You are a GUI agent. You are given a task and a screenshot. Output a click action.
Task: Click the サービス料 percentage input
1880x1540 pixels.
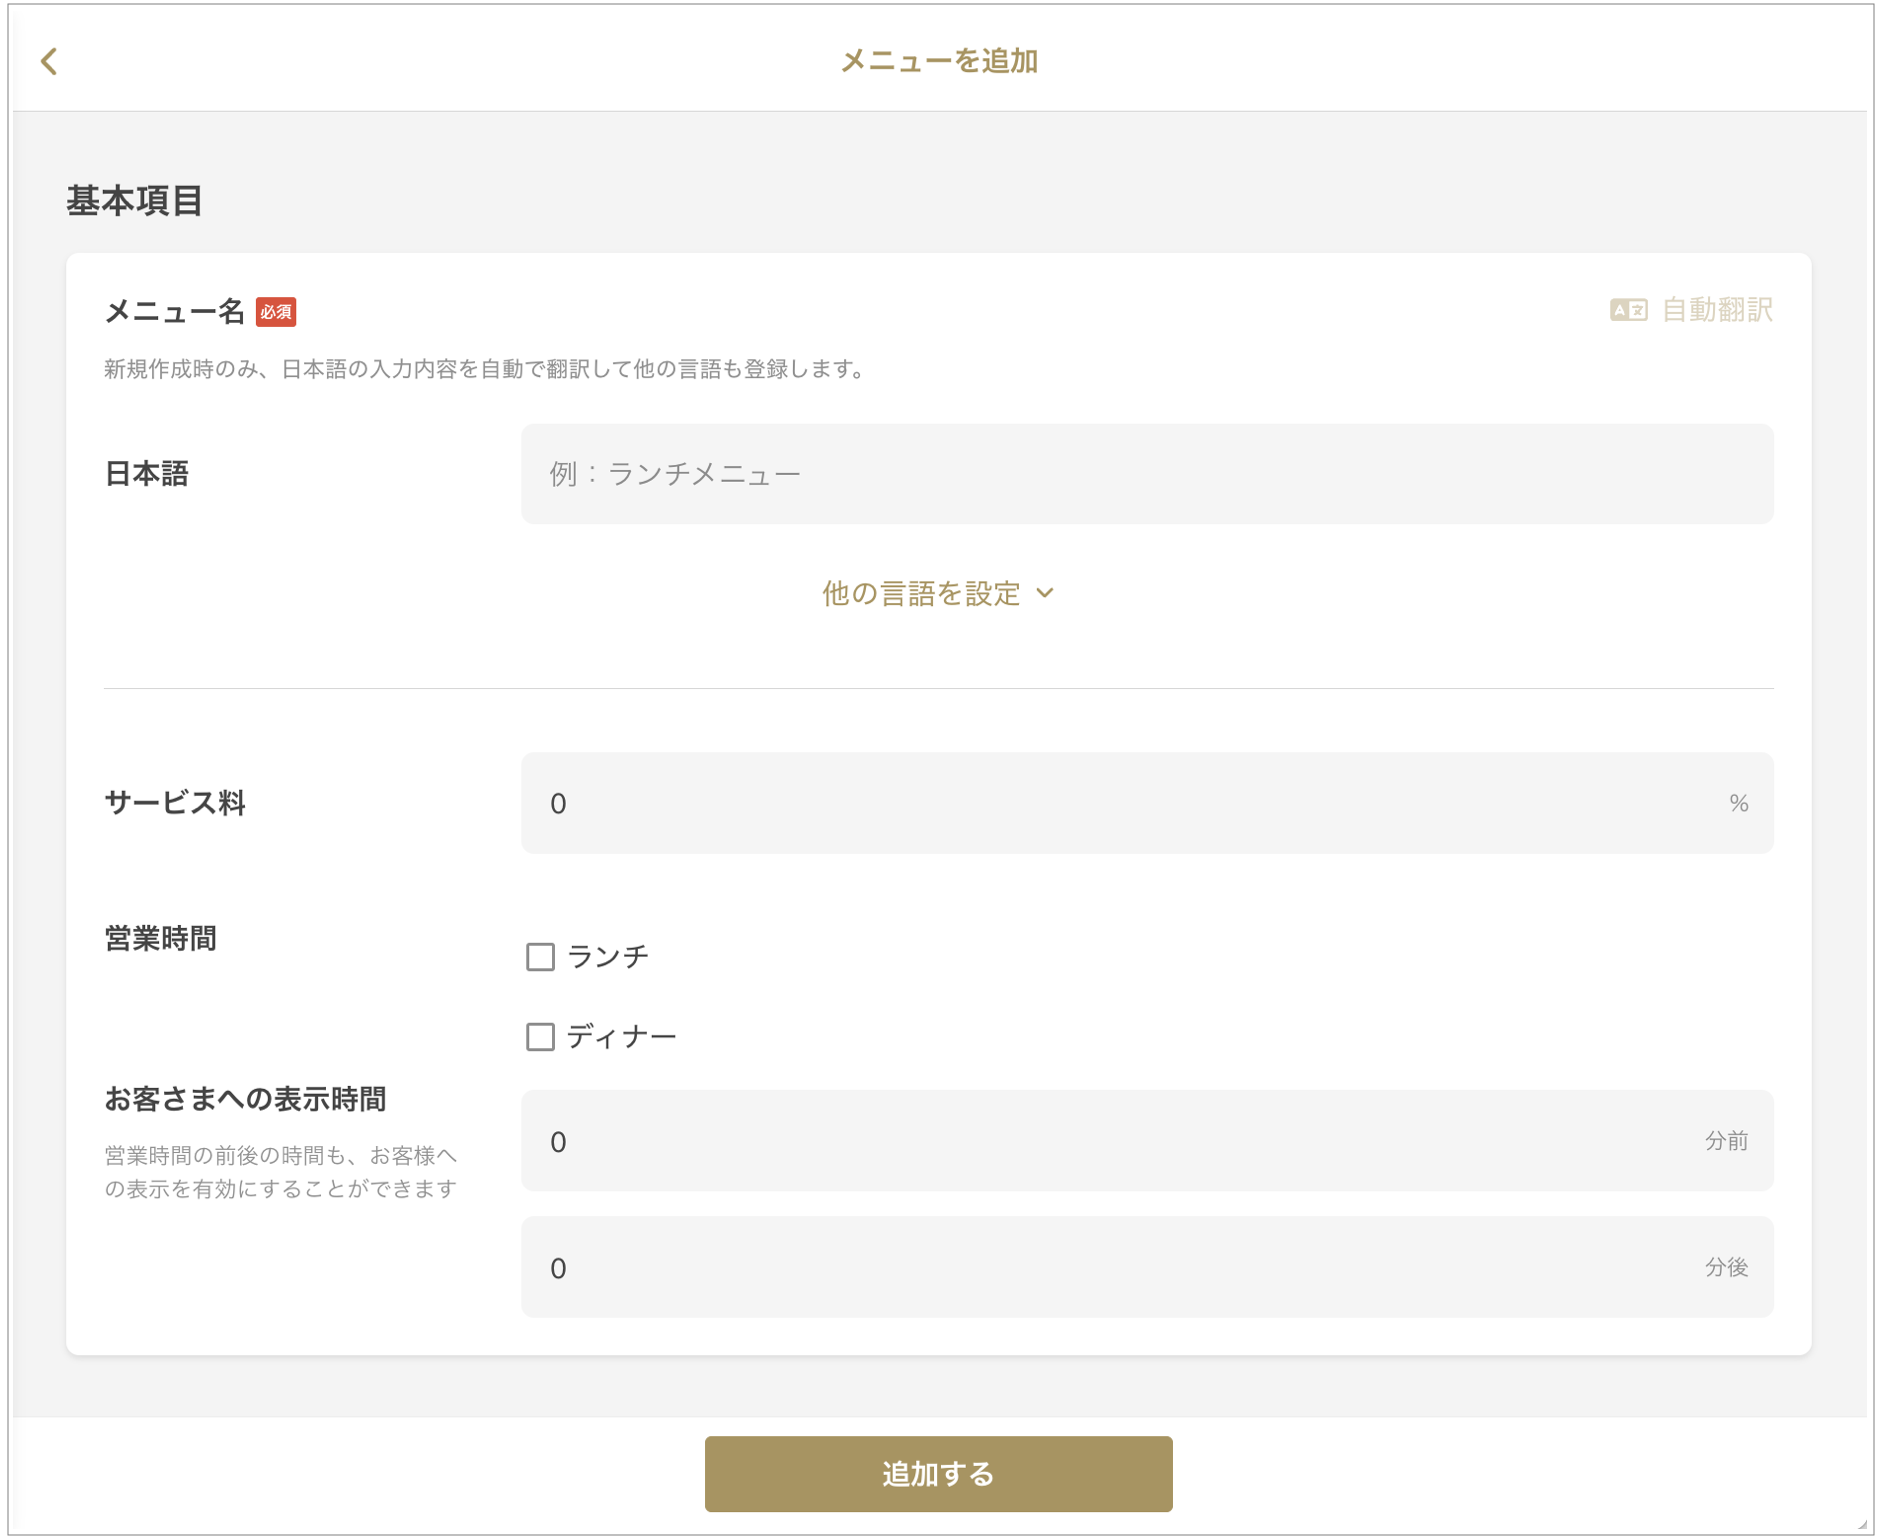(1130, 803)
